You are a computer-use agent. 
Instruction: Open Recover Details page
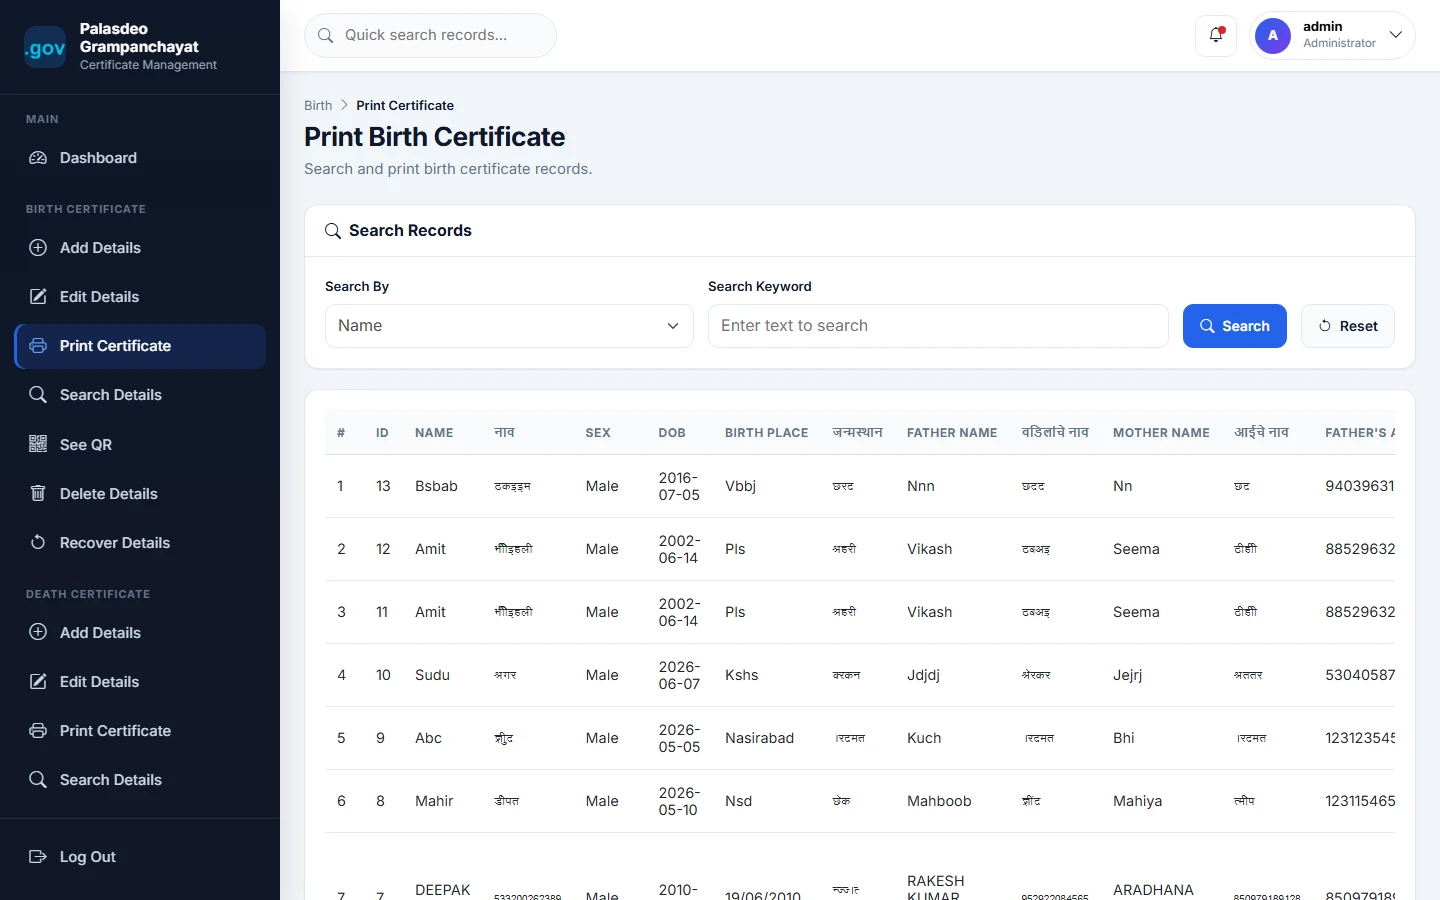pos(140,543)
